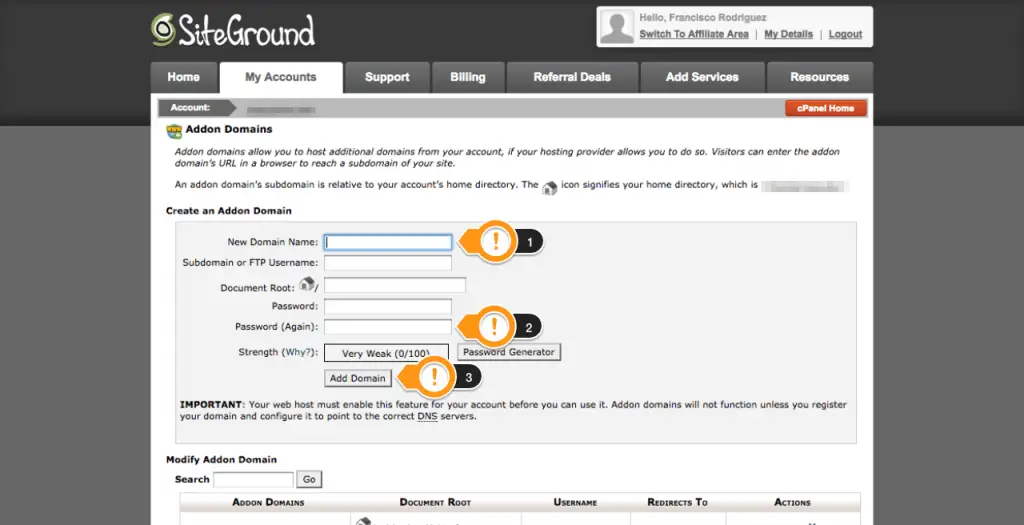Image resolution: width=1024 pixels, height=525 pixels.
Task: Switch to Referral Deals tab
Action: (572, 77)
